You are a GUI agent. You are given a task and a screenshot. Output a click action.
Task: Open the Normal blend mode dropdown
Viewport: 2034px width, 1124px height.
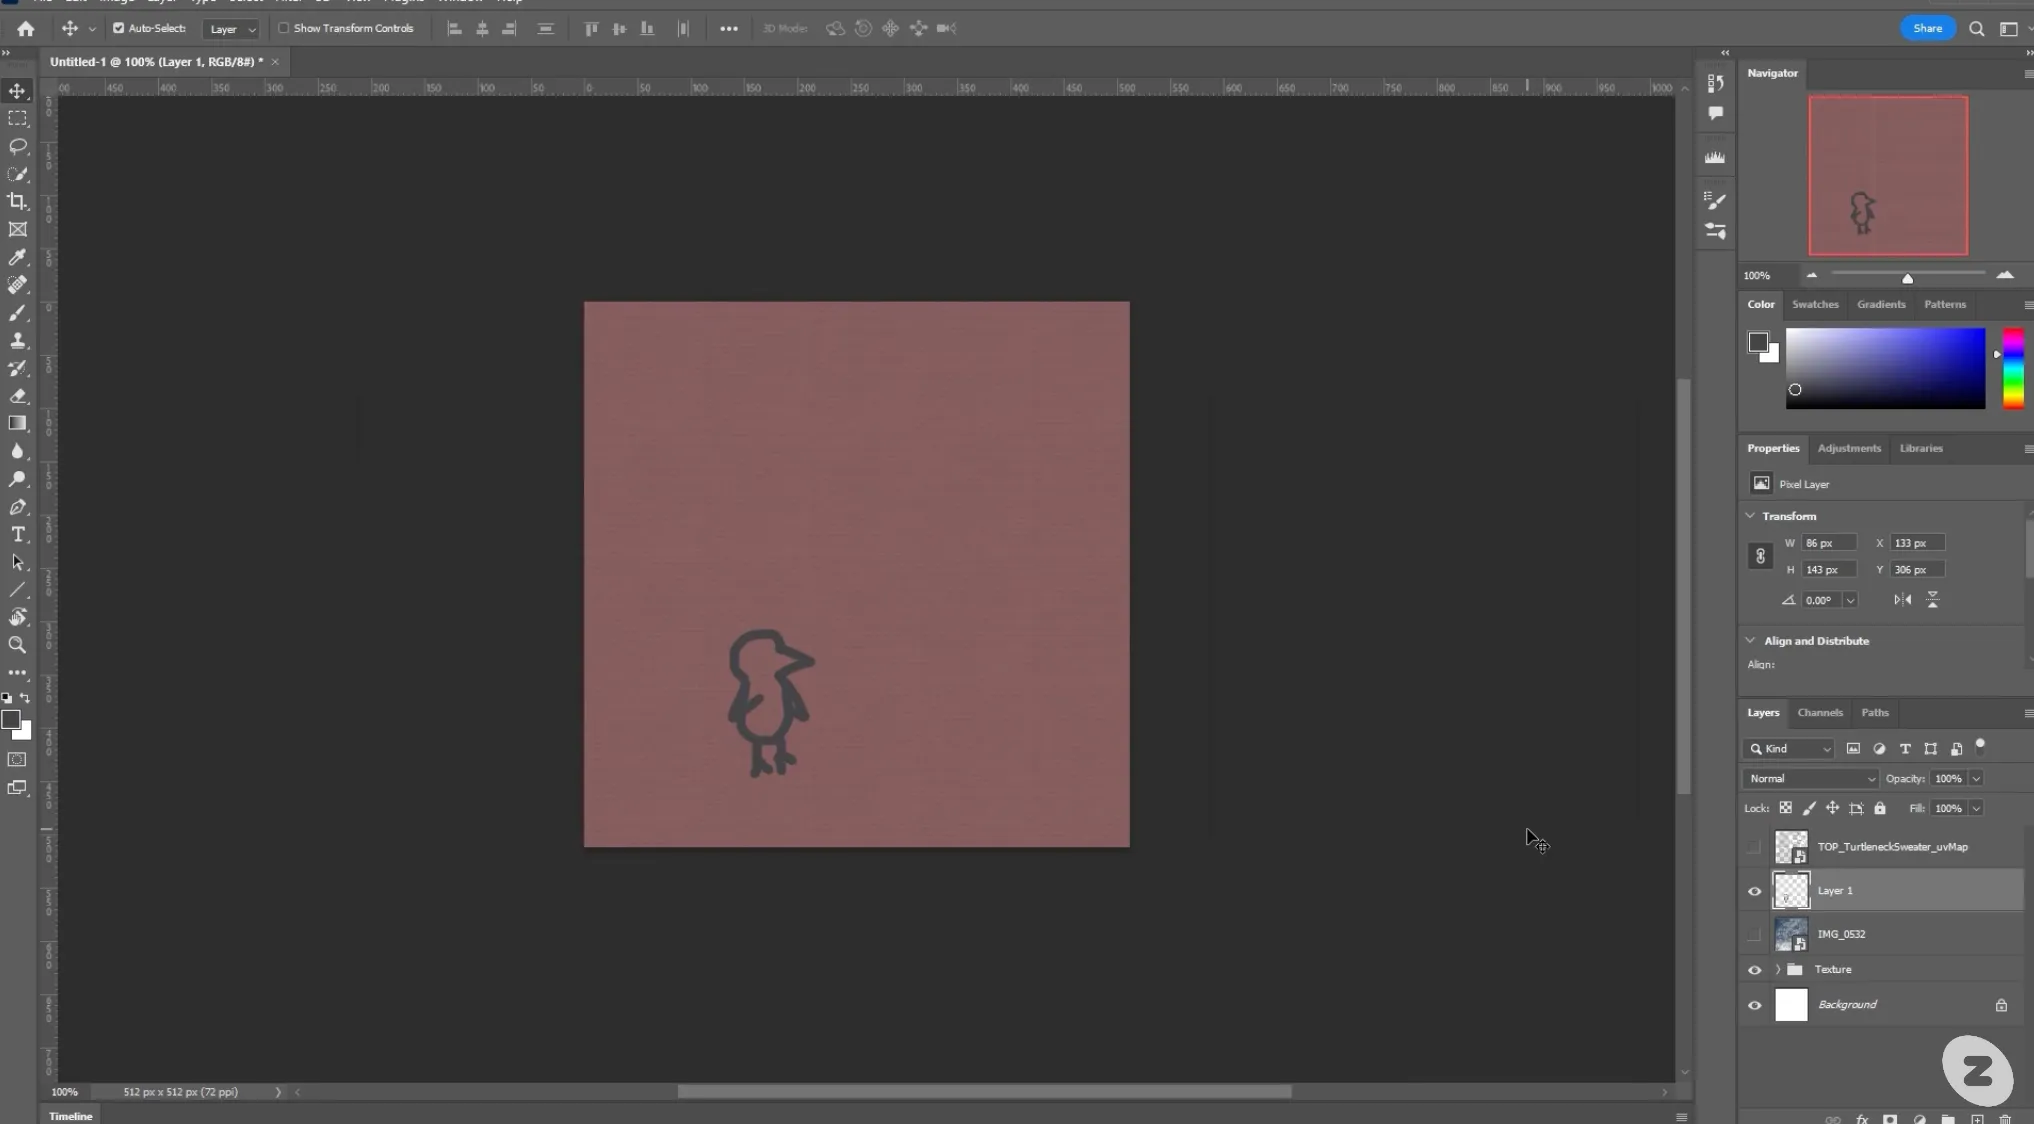[1811, 779]
